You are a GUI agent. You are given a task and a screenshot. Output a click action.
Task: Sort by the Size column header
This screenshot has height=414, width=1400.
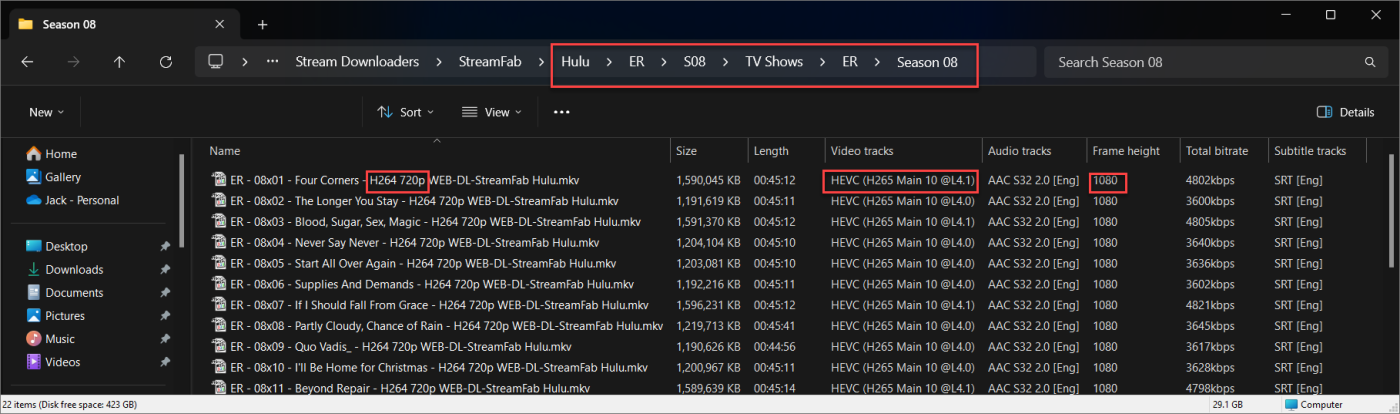click(x=687, y=151)
